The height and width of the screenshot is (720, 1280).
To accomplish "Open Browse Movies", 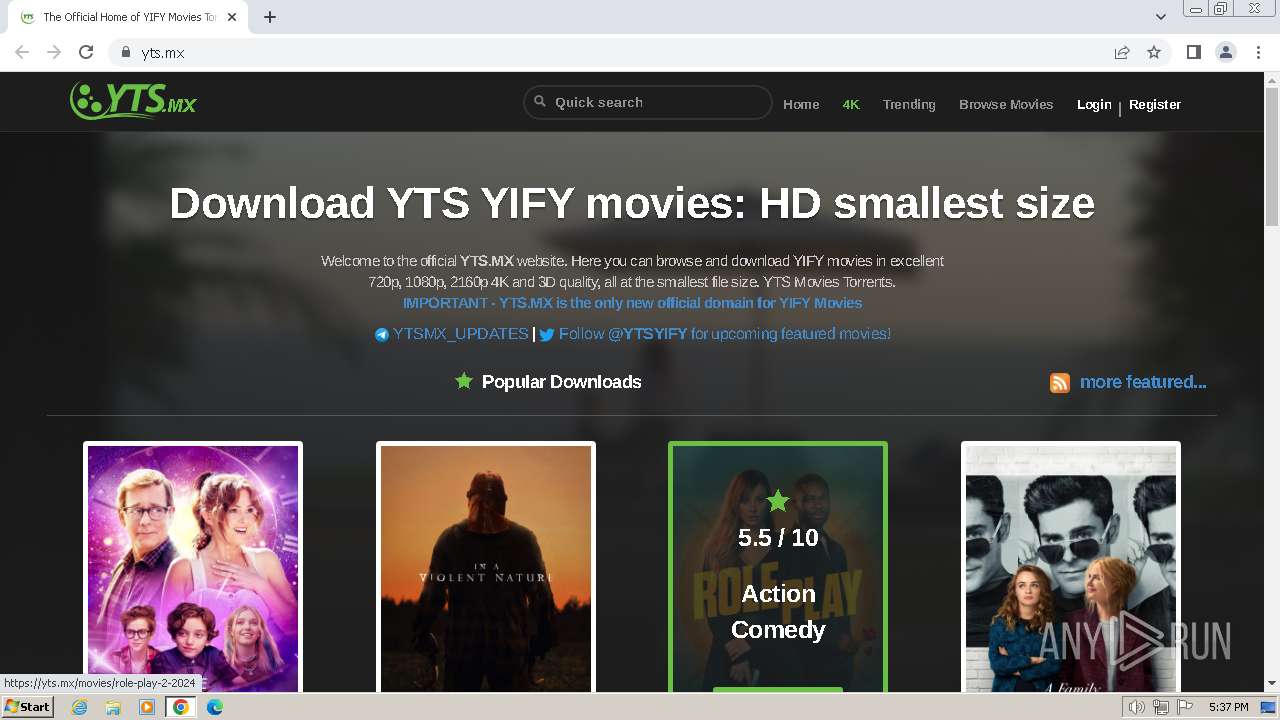I will pos(1006,104).
